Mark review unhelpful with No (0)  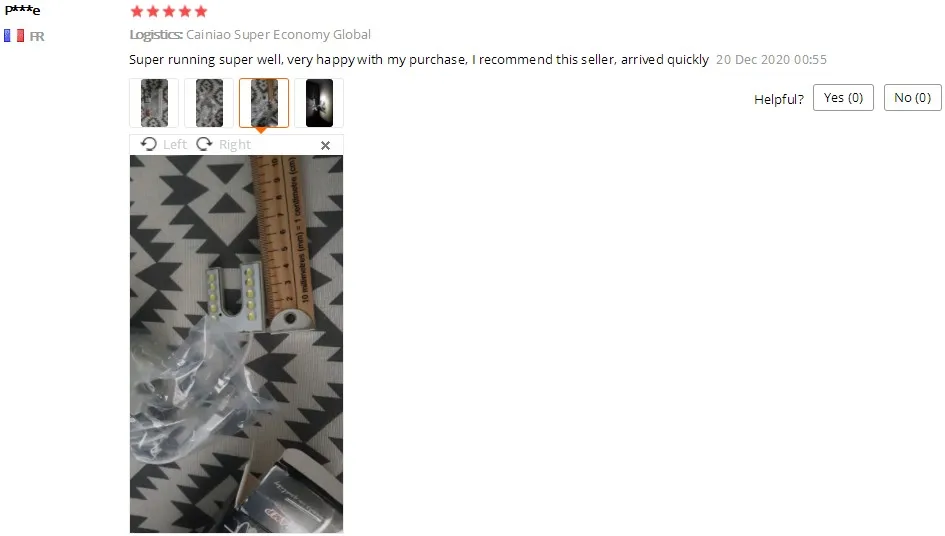click(912, 98)
